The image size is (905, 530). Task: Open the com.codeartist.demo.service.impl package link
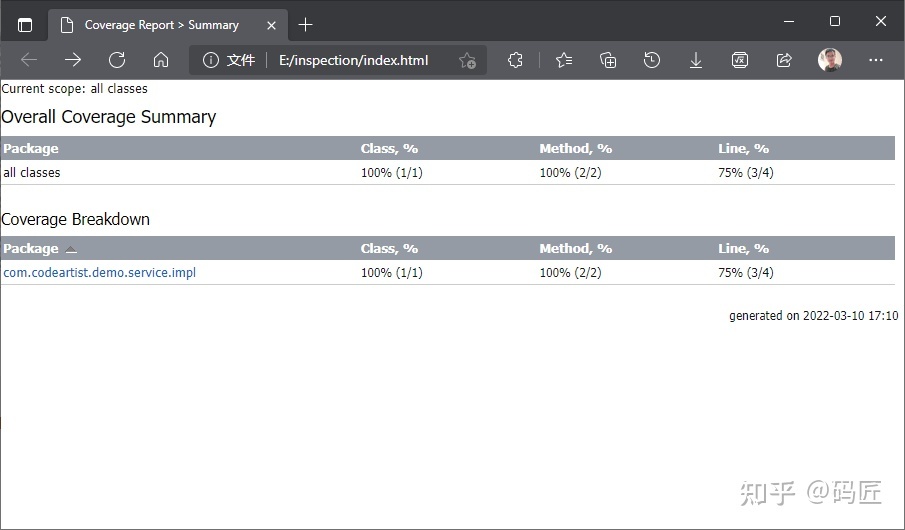pyautogui.click(x=99, y=273)
